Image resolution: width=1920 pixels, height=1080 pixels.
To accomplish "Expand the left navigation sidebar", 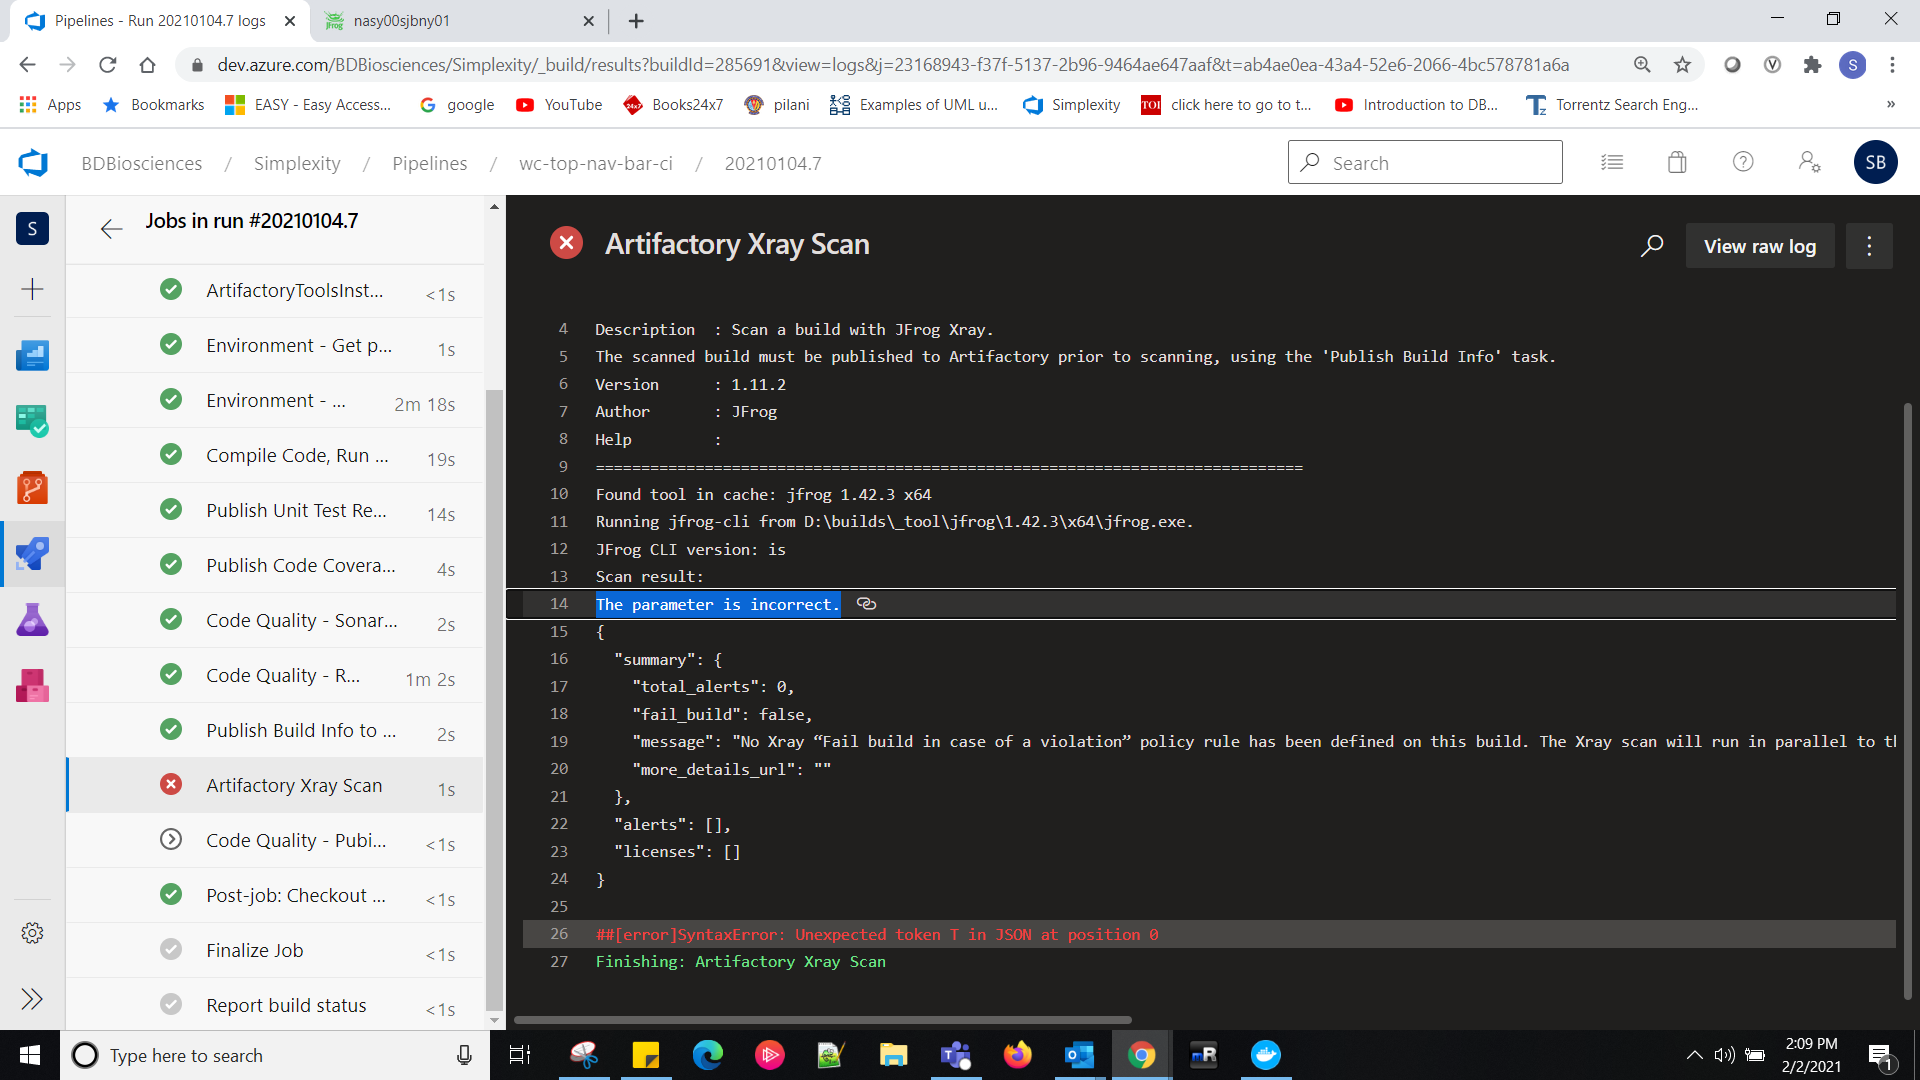I will pyautogui.click(x=32, y=999).
